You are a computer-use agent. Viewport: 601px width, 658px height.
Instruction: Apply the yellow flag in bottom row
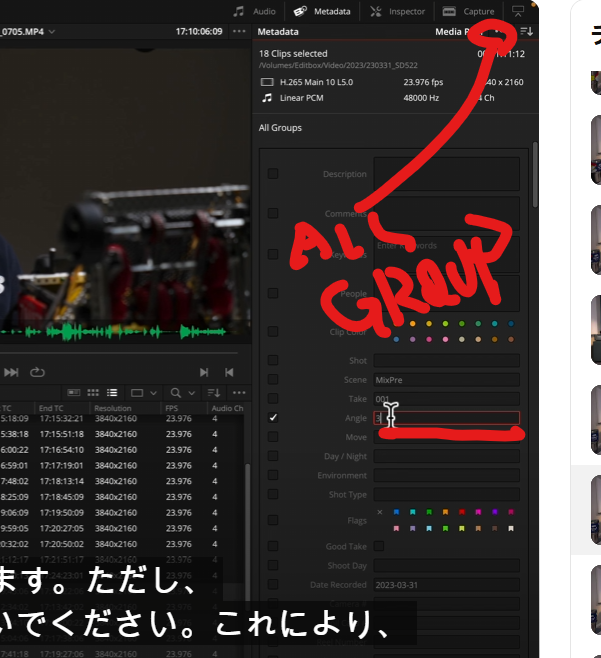point(462,528)
